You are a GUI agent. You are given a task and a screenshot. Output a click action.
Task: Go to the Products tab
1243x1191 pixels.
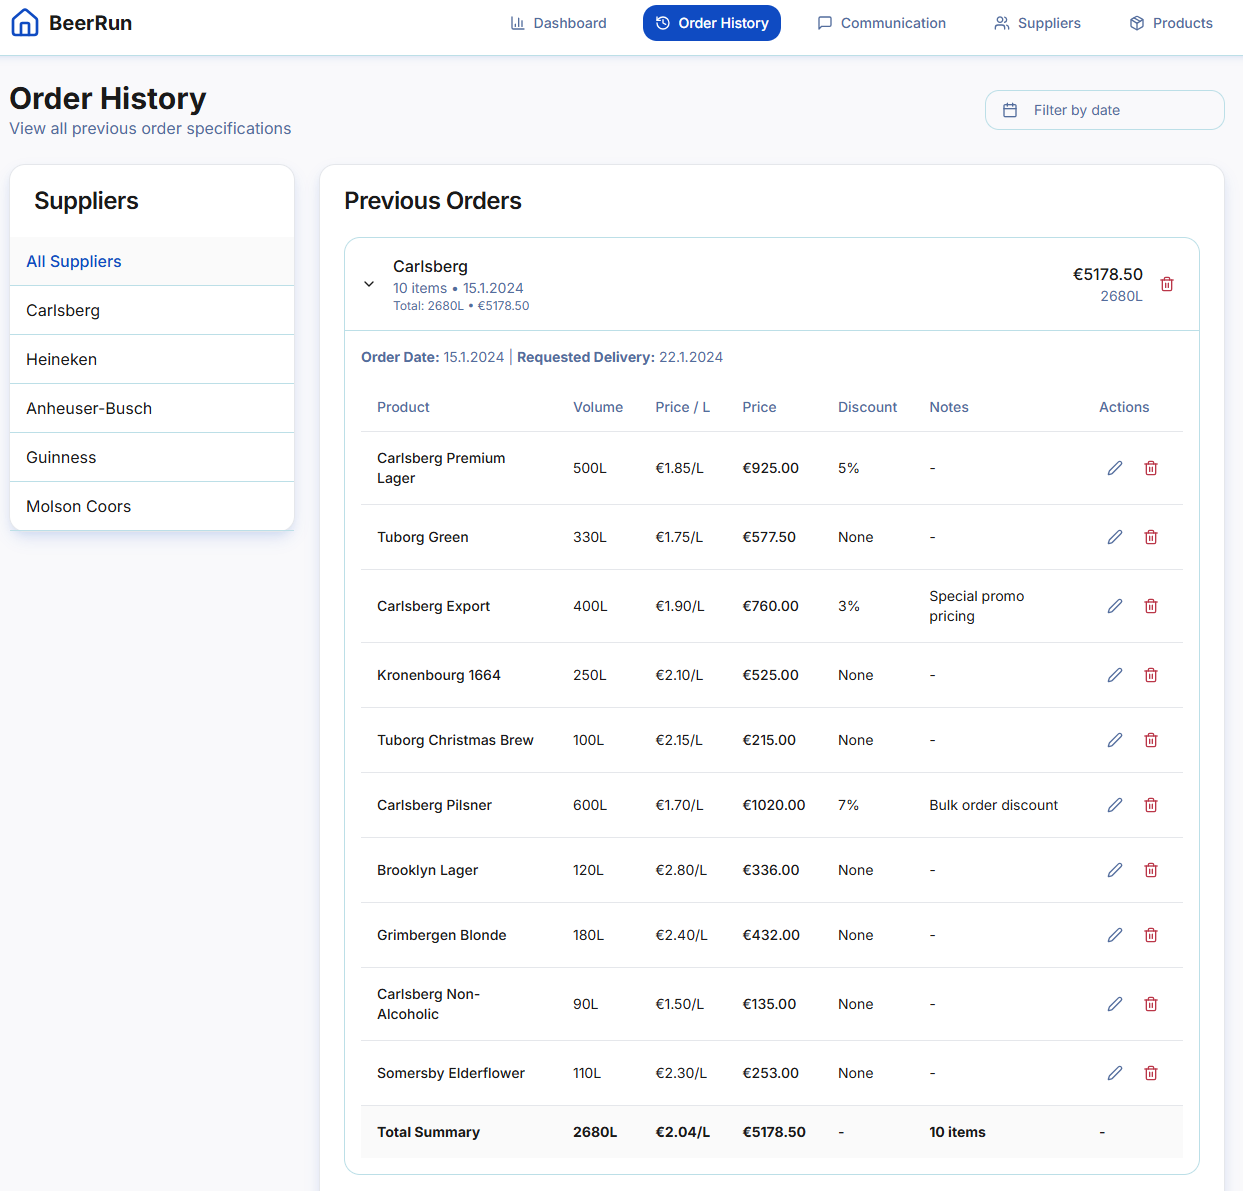pyautogui.click(x=1170, y=23)
